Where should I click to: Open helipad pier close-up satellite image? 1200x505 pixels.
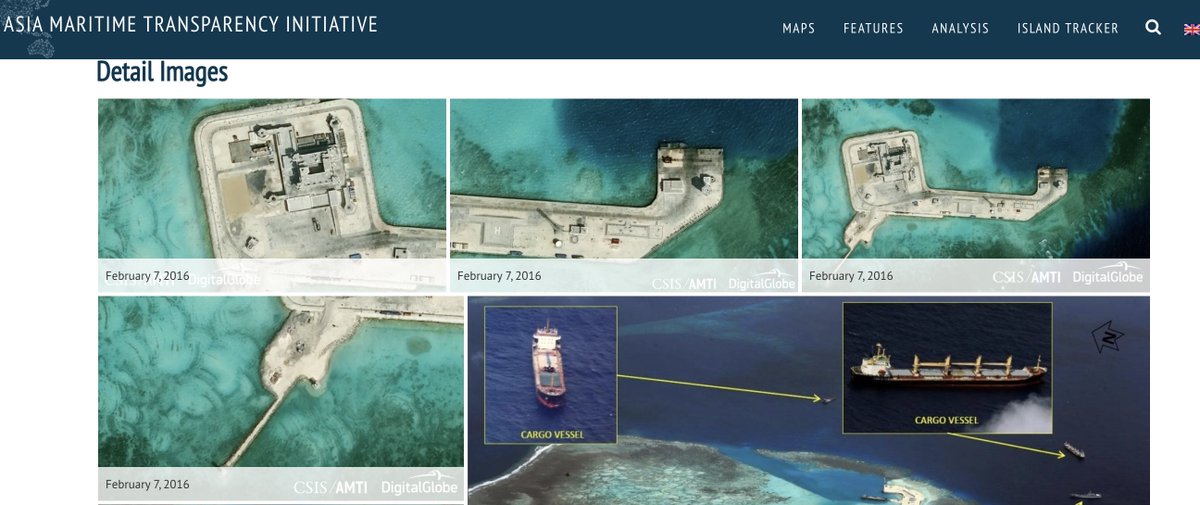coord(624,195)
